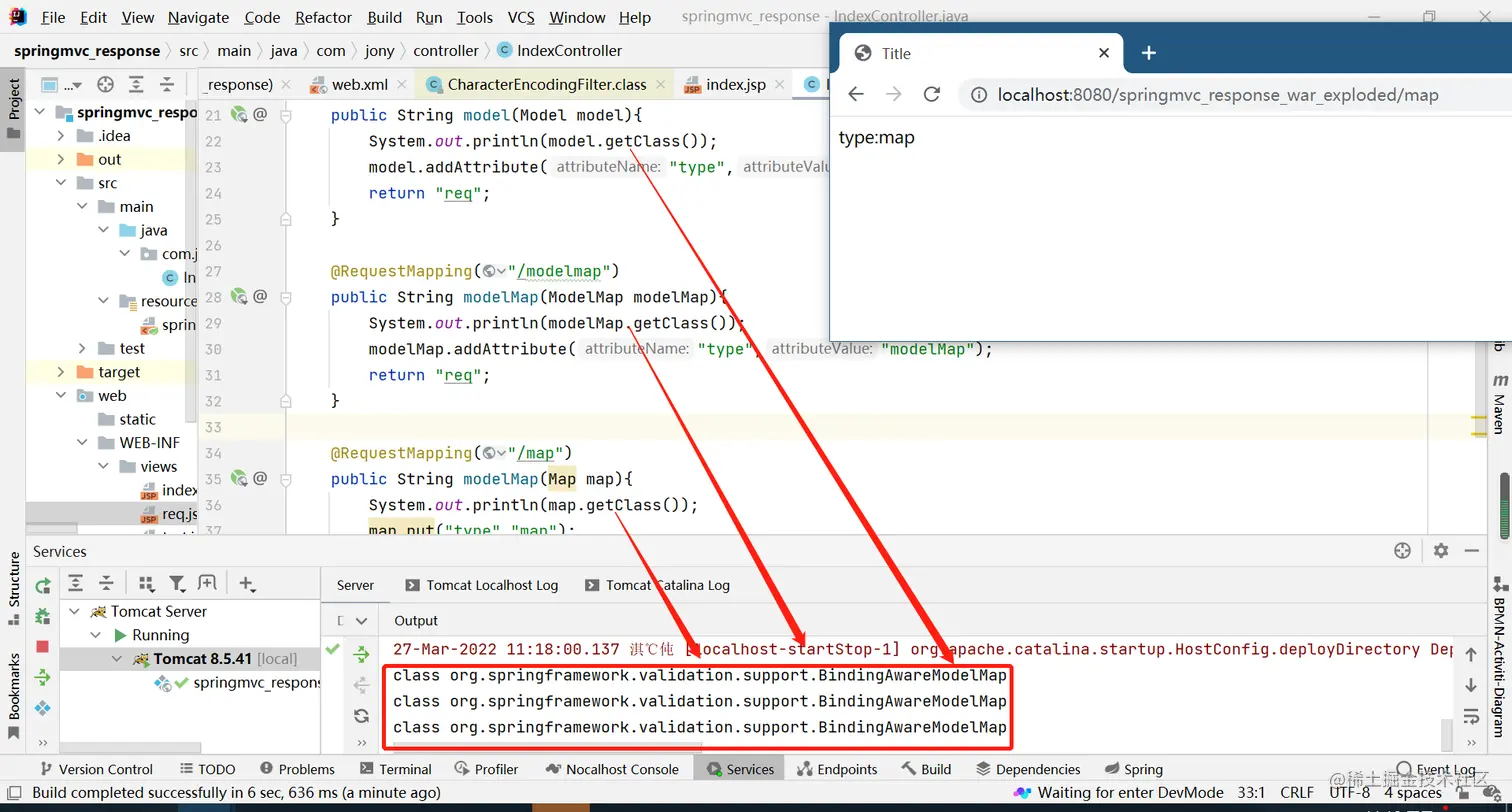Go back in the browser window
1512x812 pixels.
[856, 94]
